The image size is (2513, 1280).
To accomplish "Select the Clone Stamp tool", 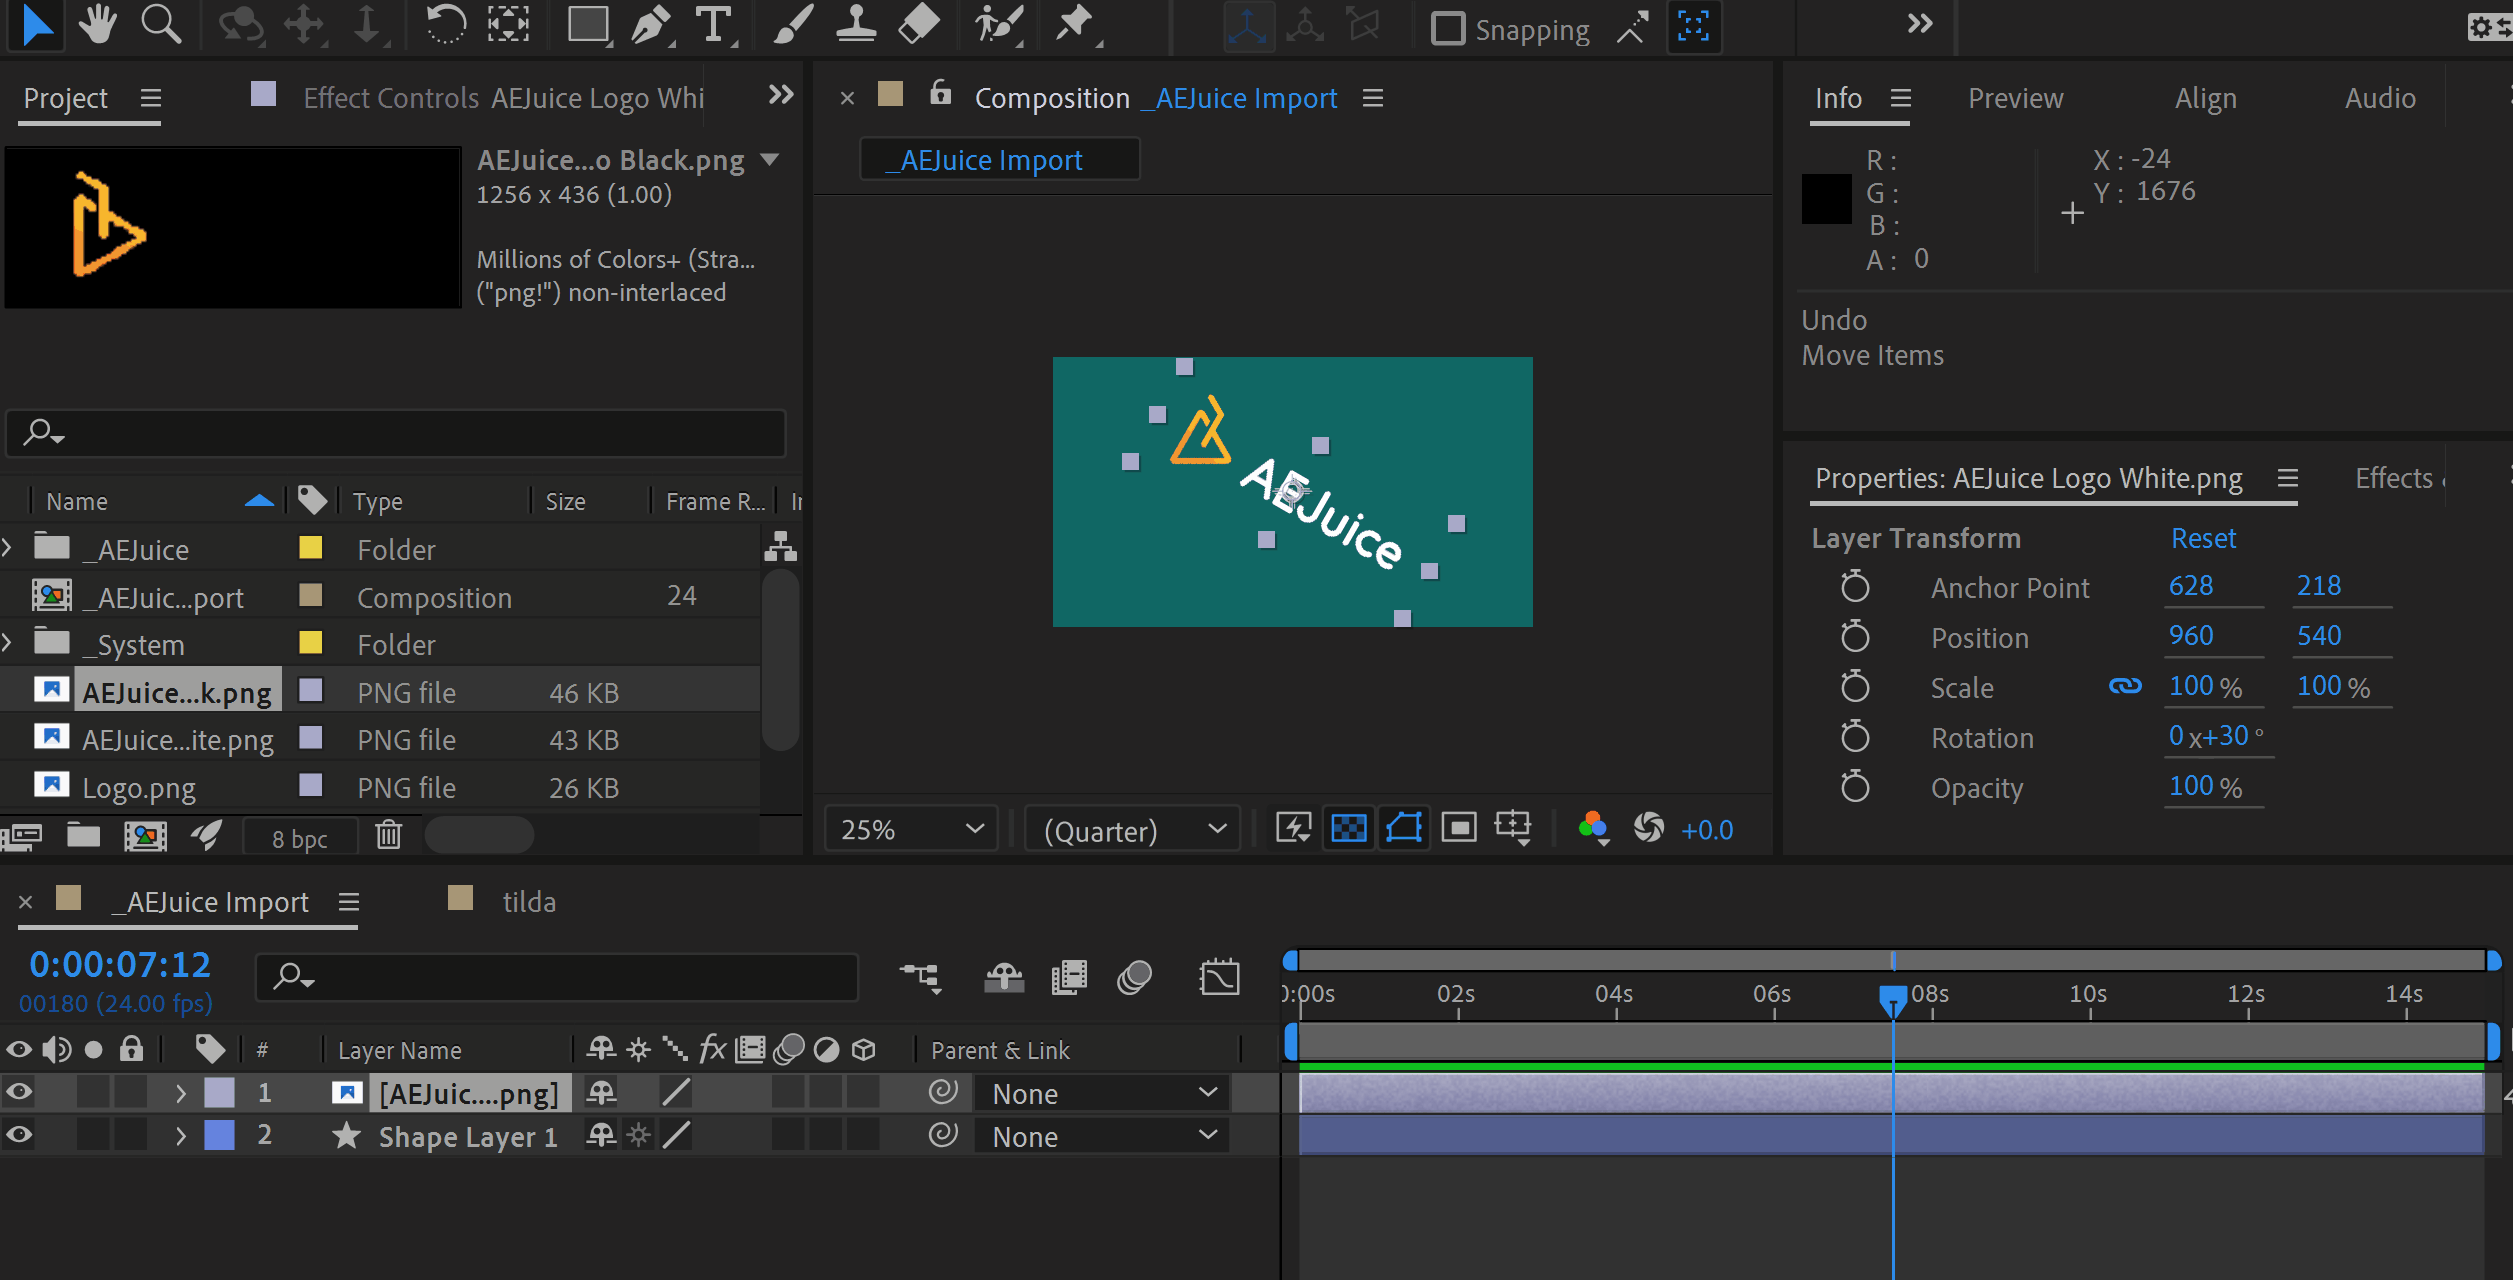I will [856, 26].
